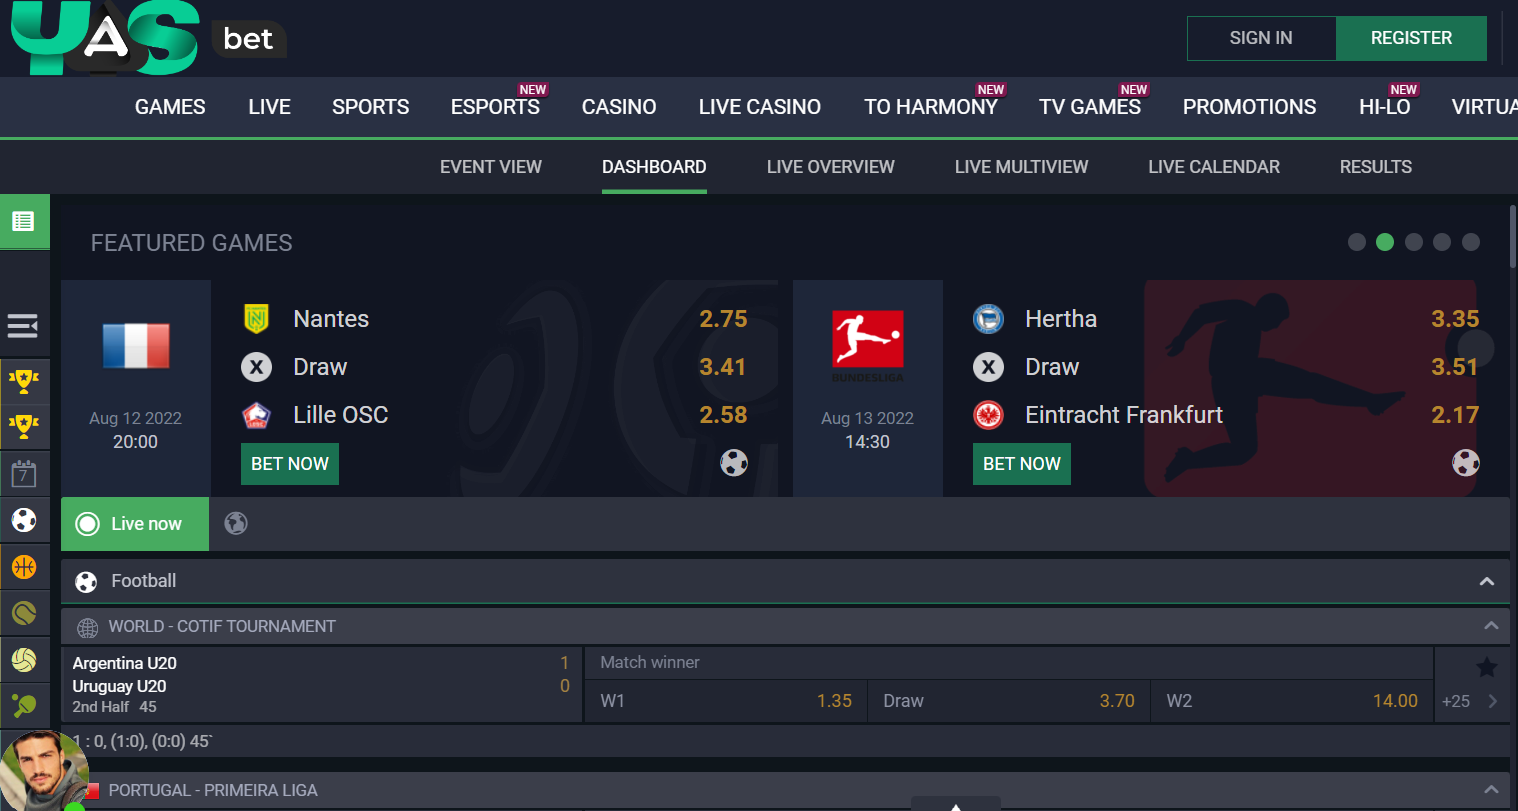Click the page vertical scrollbar
The height and width of the screenshot is (811, 1518).
click(1513, 236)
